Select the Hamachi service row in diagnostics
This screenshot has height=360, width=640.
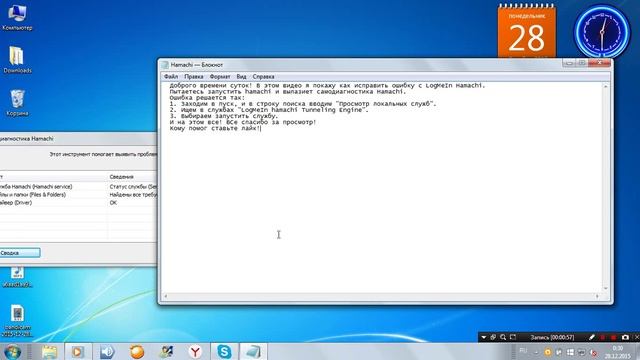pyautogui.click(x=78, y=187)
